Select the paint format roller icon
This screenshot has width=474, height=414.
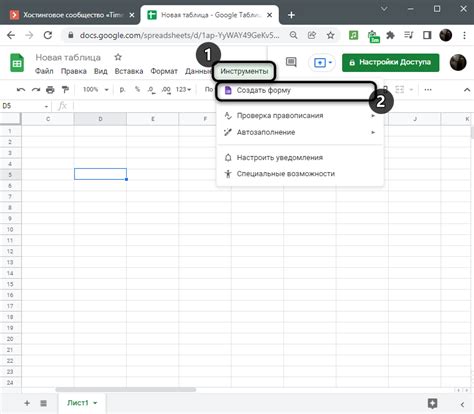point(65,90)
